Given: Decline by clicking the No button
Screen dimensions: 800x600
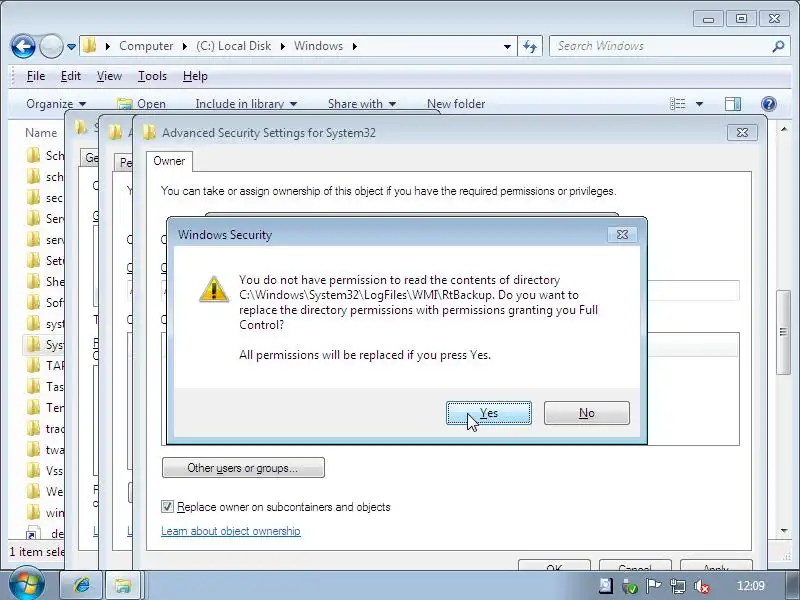Looking at the screenshot, I should [x=587, y=413].
